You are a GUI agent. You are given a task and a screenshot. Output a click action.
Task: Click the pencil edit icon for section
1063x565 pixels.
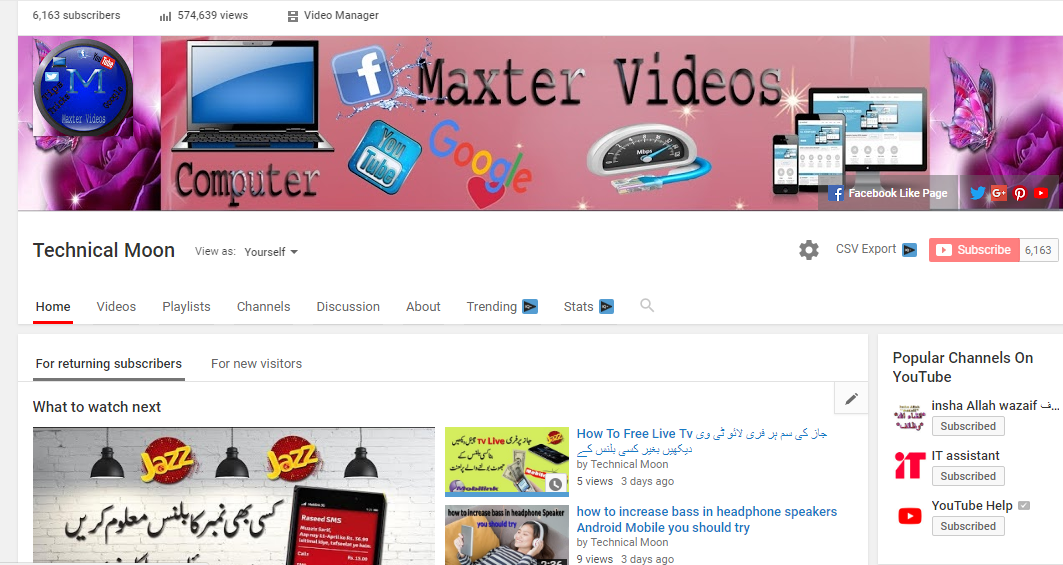coord(851,398)
